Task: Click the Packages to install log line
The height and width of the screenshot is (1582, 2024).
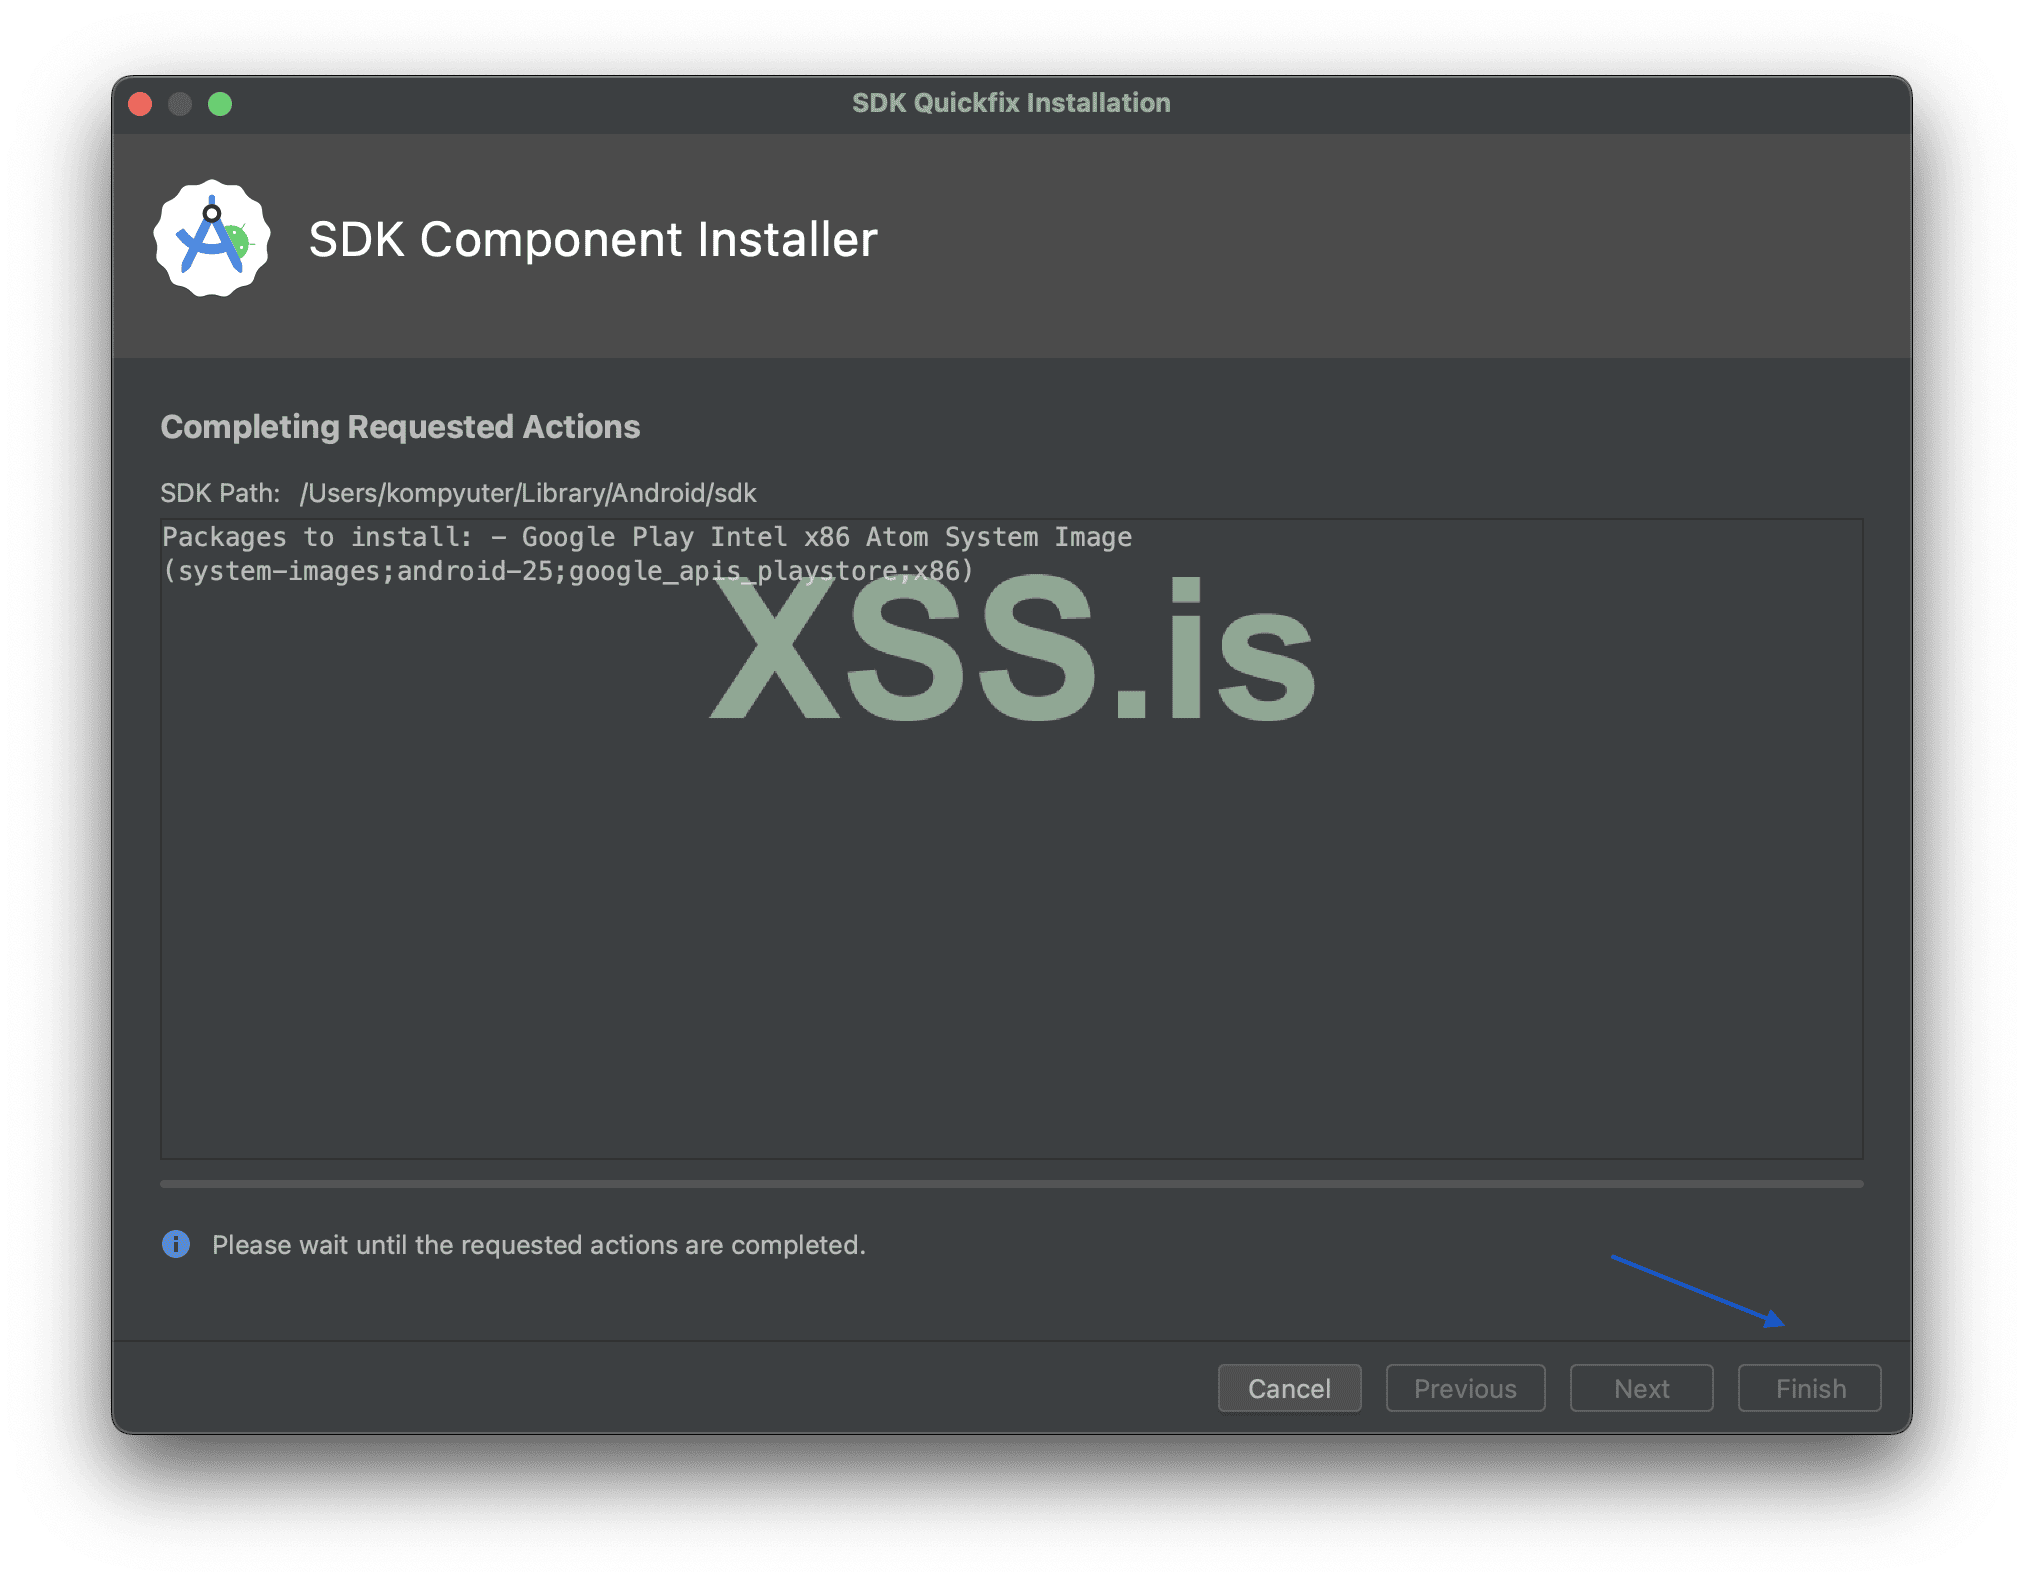Action: [646, 538]
